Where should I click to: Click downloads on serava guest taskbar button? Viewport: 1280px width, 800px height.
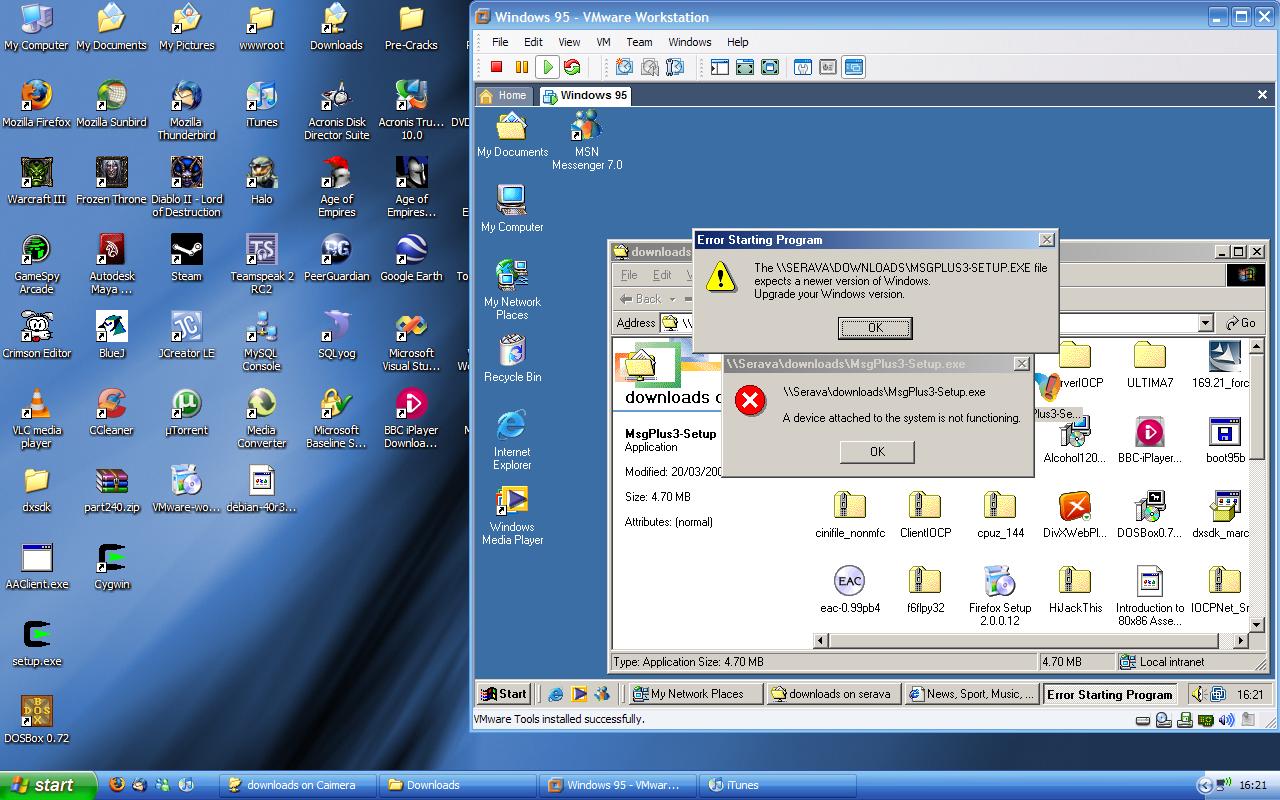tap(834, 694)
